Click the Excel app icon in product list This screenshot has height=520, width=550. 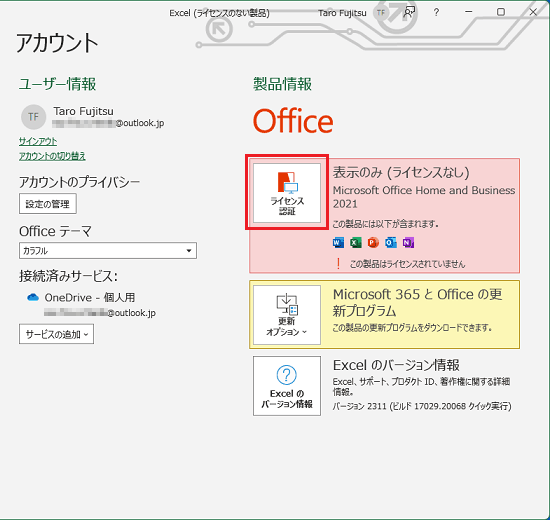pos(356,242)
